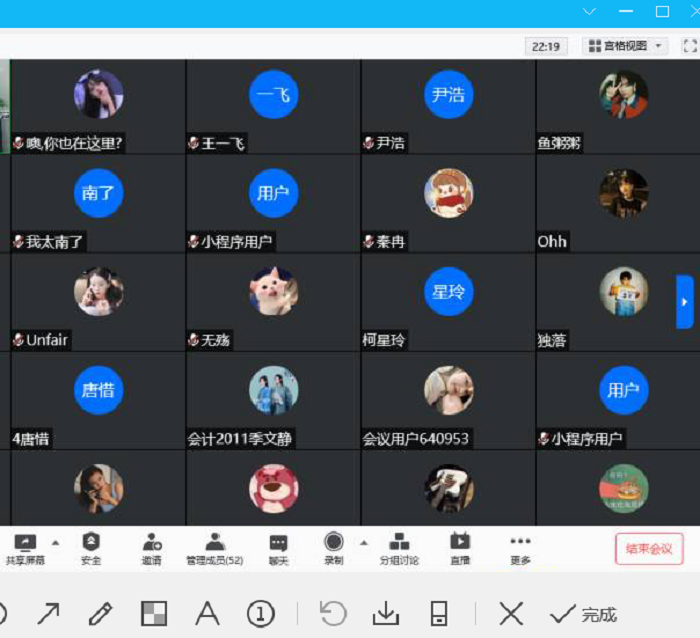Open the grid view (宫格视图) dropdown

point(627,46)
